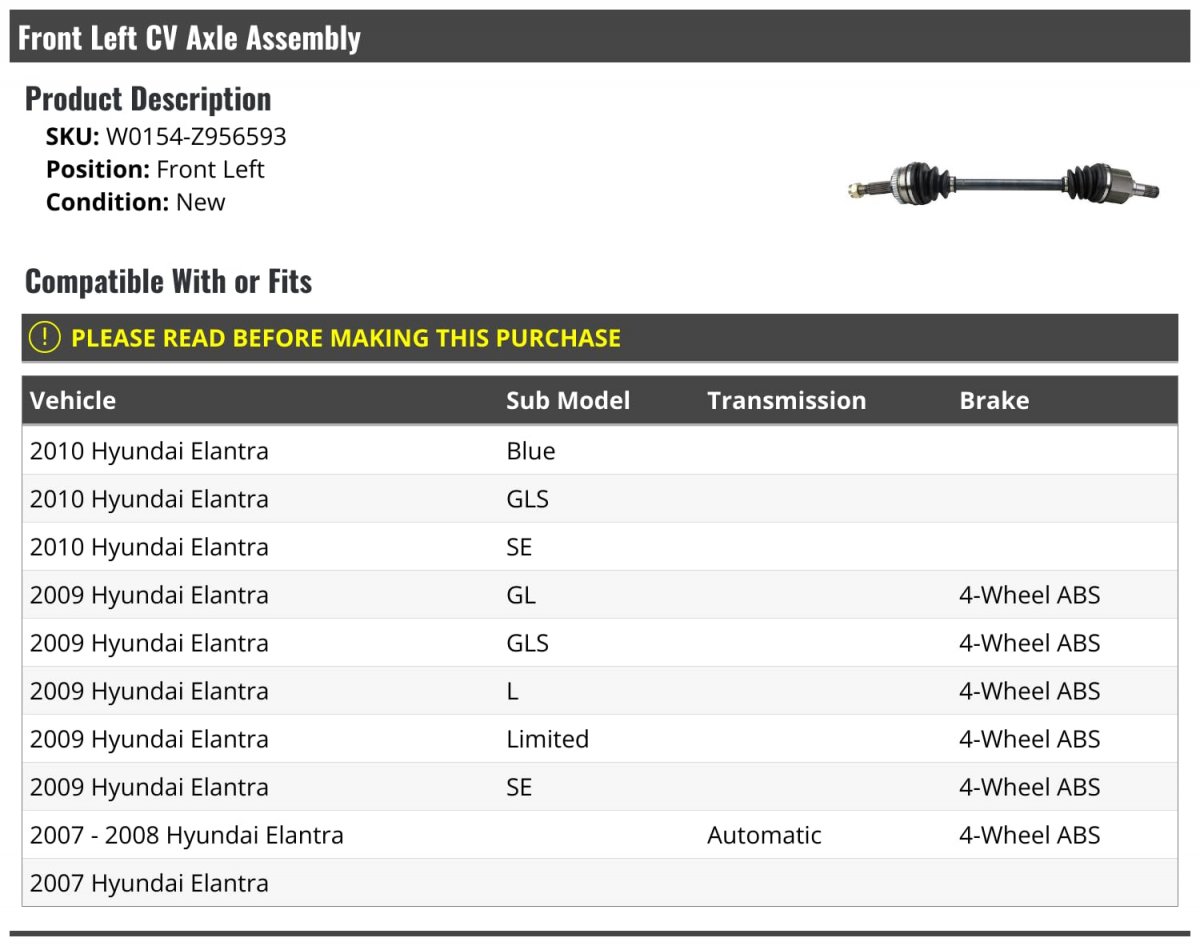Click the Transmission column header
This screenshot has height=946, width=1200.
pyautogui.click(x=787, y=400)
